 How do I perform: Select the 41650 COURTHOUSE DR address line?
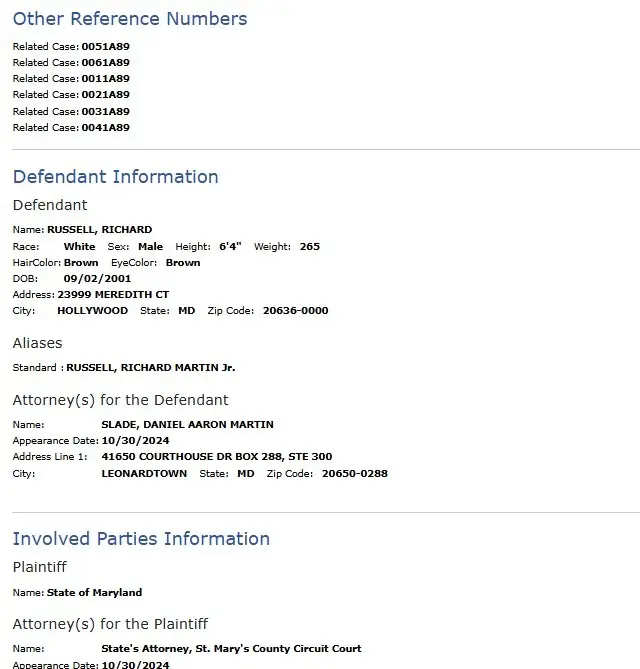217,457
